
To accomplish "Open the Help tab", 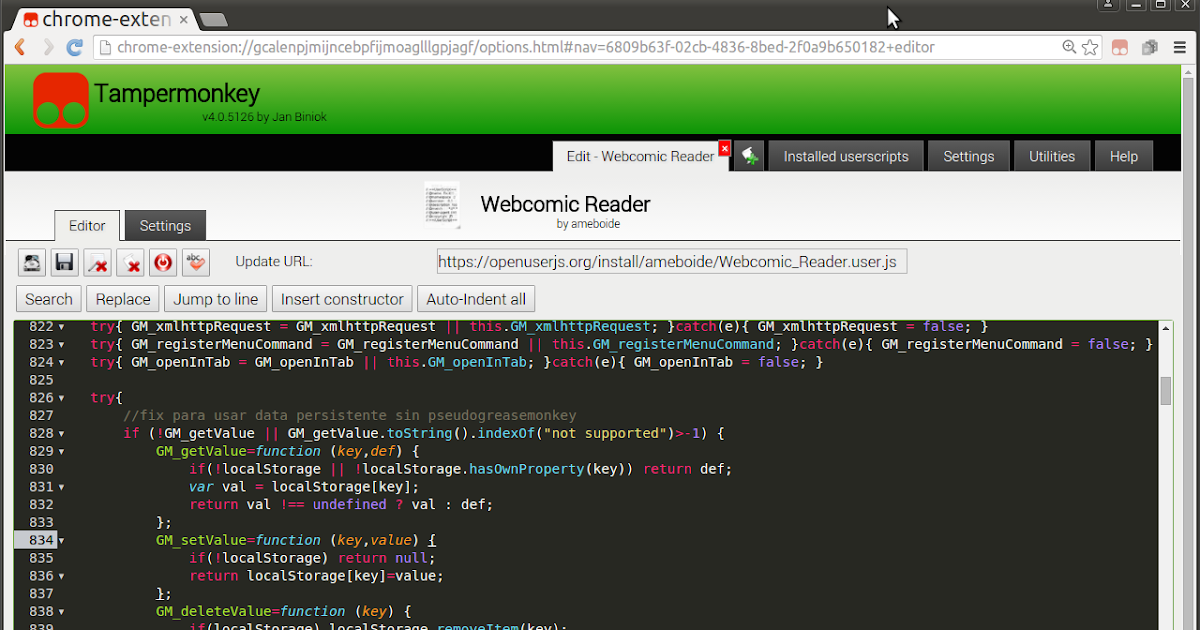I will [1124, 156].
